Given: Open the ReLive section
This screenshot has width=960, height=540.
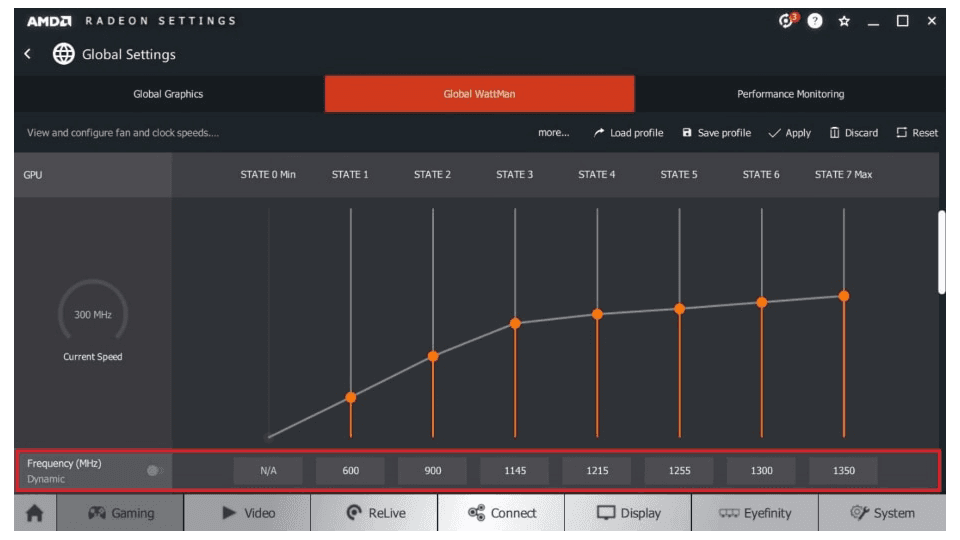Looking at the screenshot, I should click(x=375, y=512).
